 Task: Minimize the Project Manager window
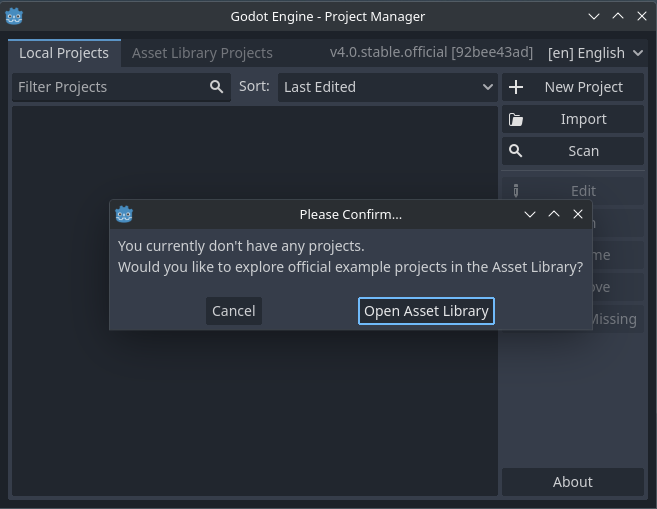tap(594, 17)
